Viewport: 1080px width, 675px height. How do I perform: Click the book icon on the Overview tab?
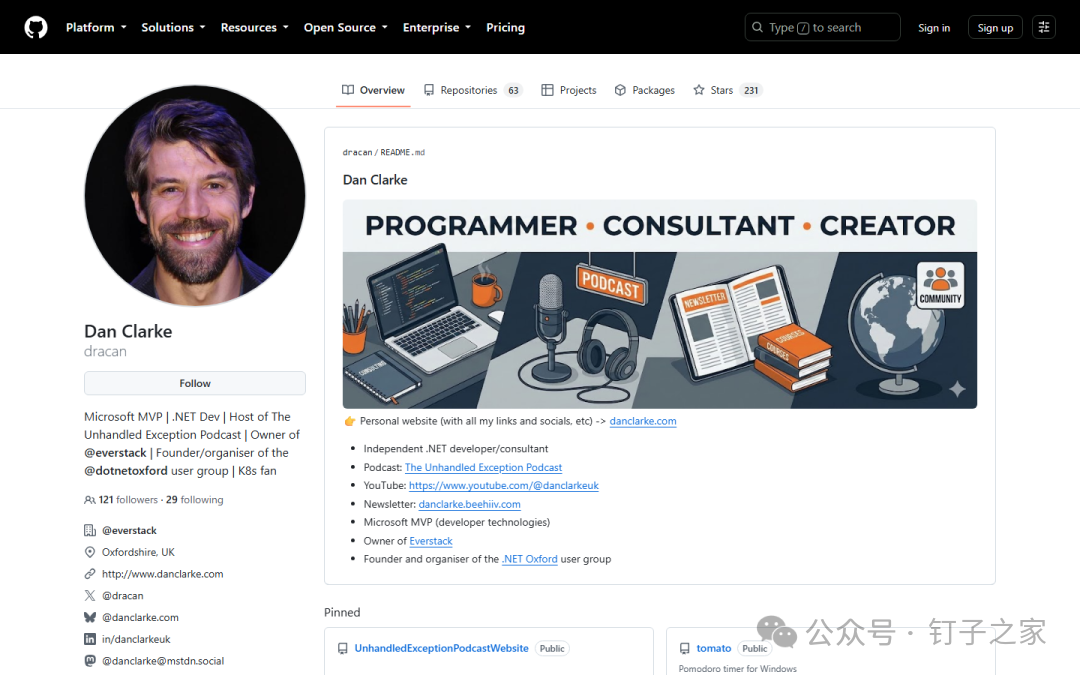(348, 90)
